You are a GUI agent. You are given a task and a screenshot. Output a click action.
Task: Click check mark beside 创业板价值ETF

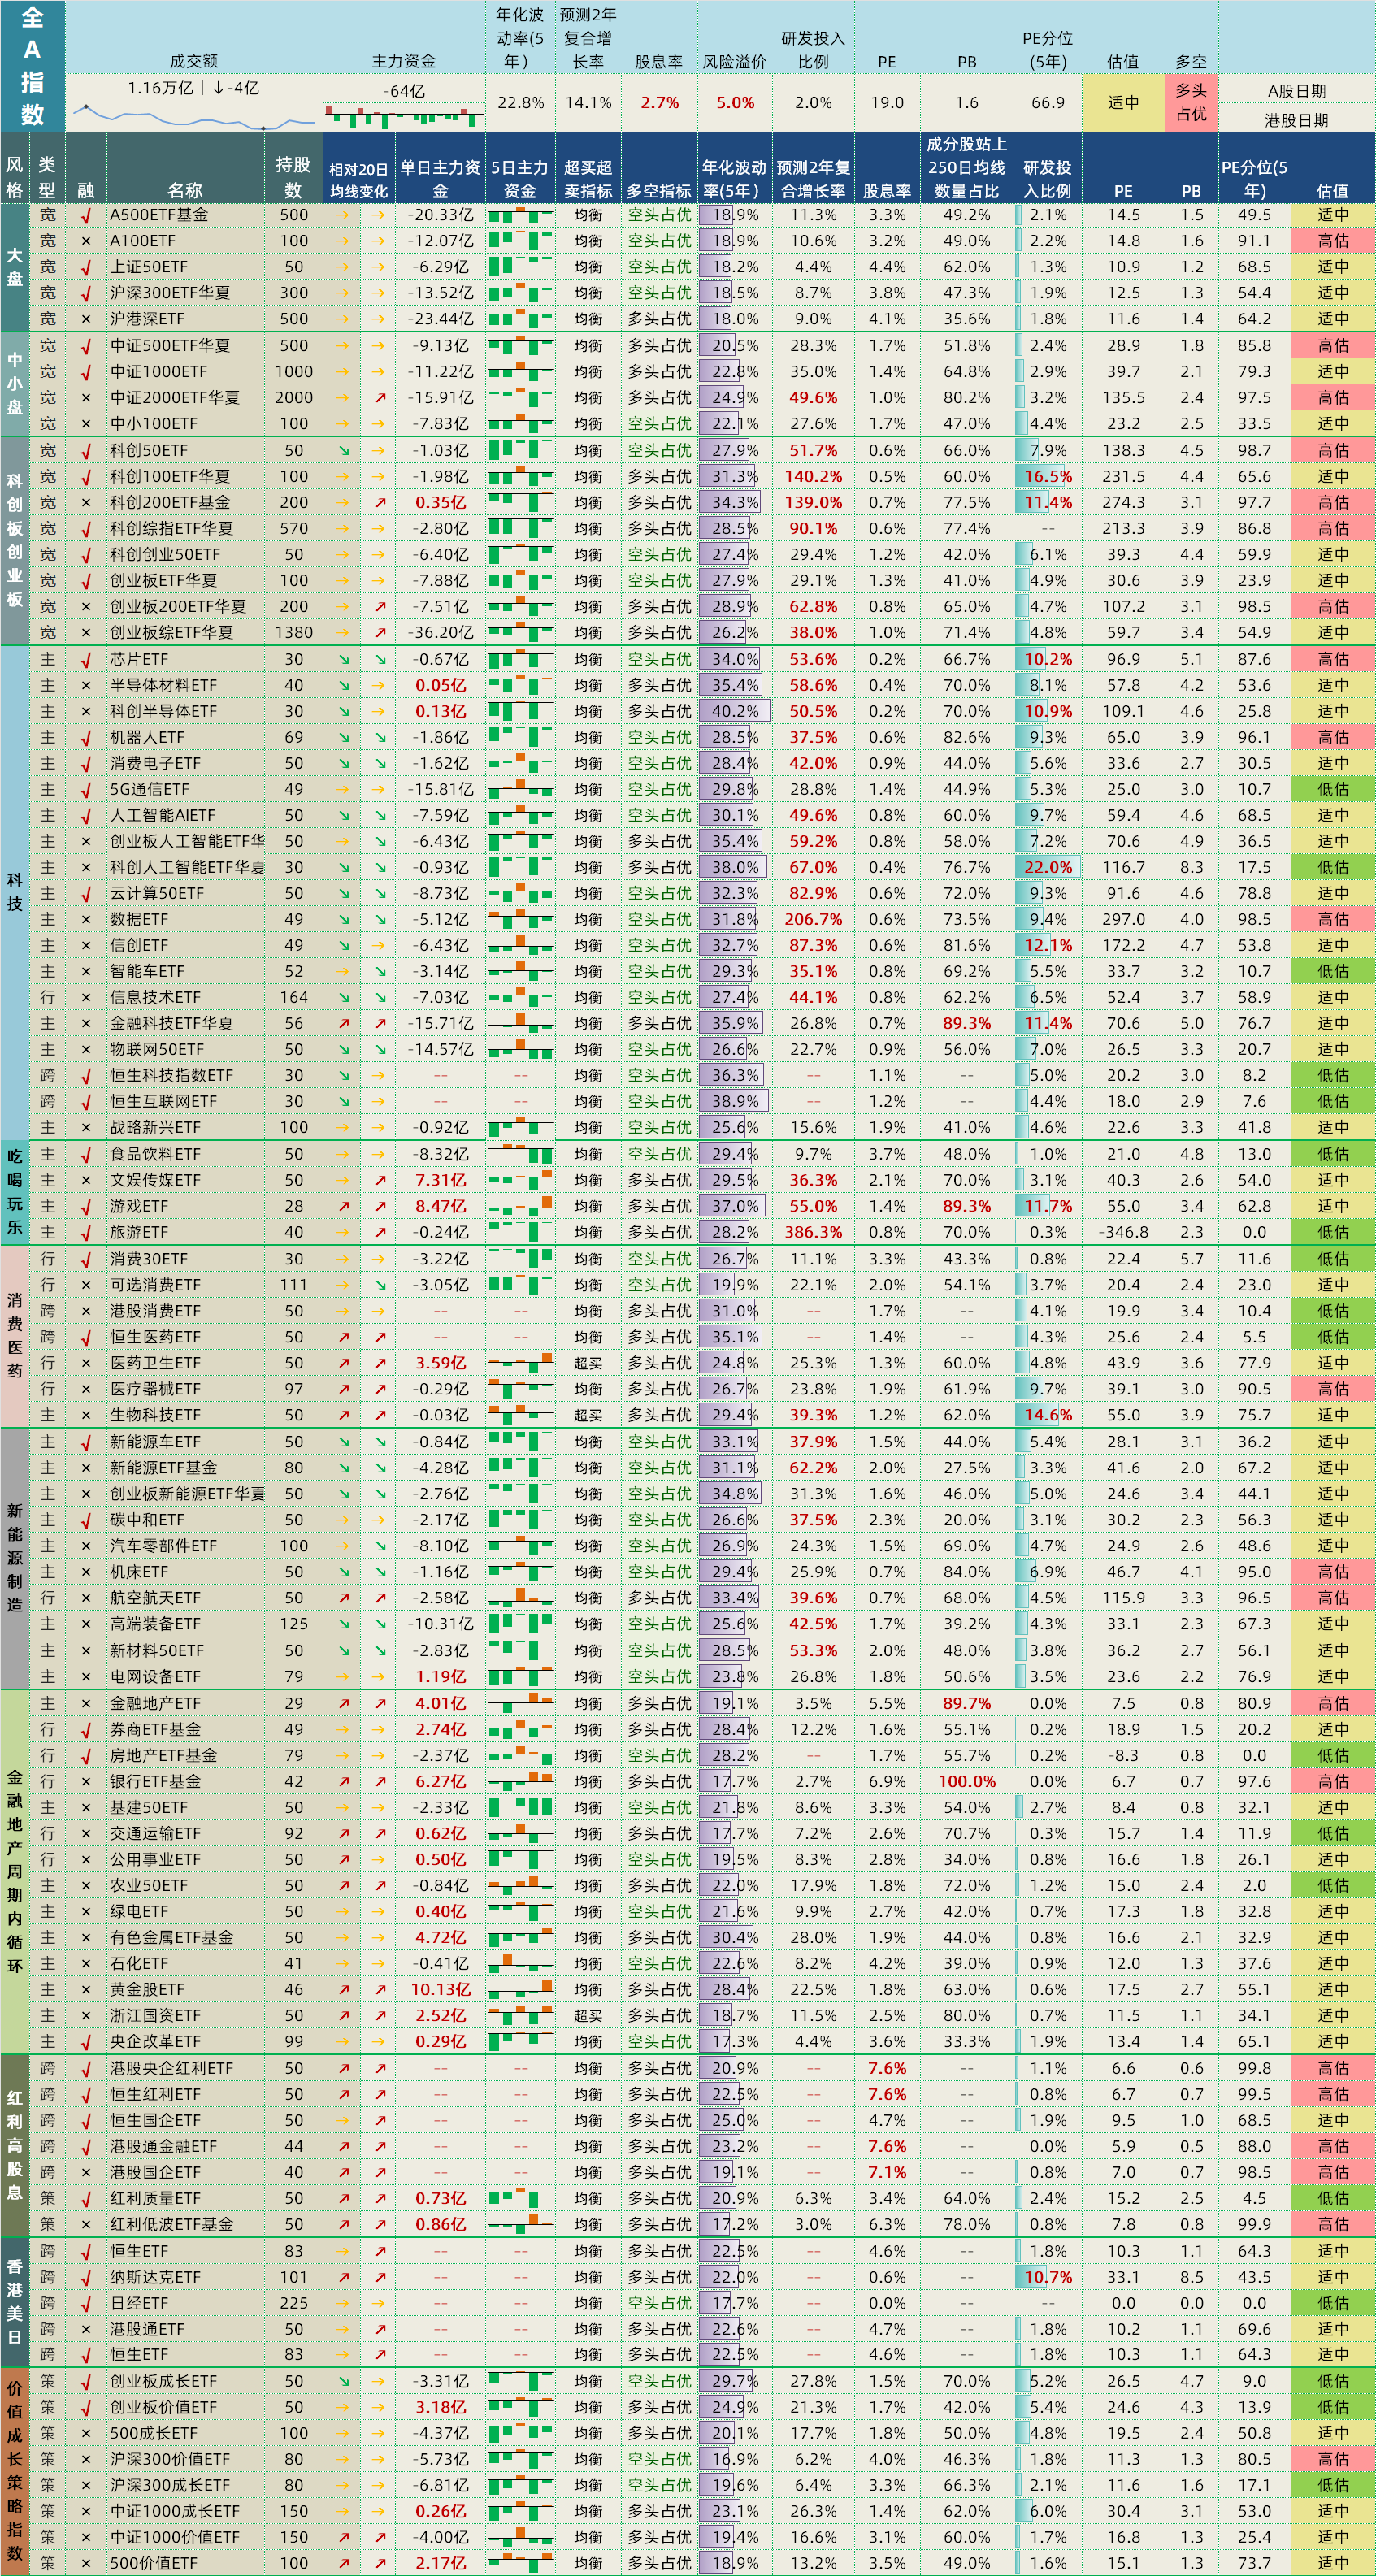click(86, 2408)
